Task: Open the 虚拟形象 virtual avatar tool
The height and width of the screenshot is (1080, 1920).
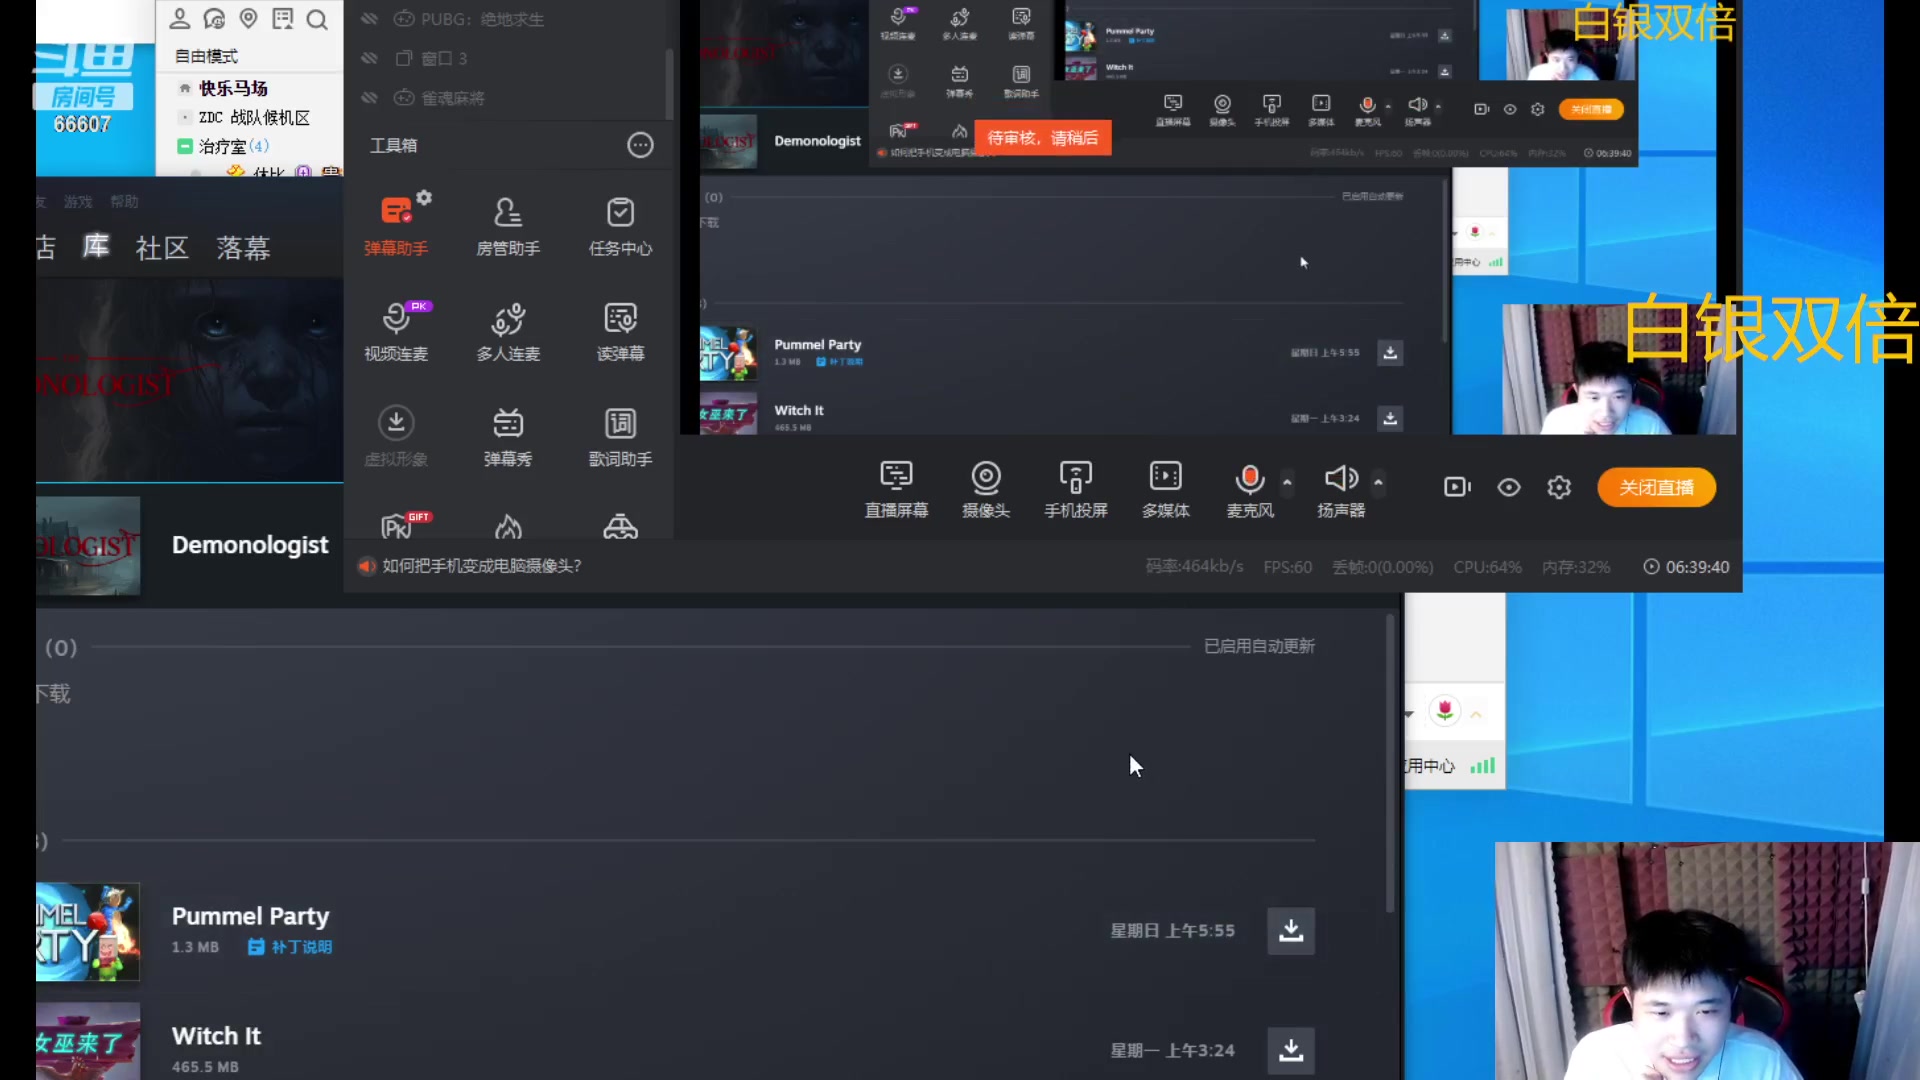Action: pos(396,437)
